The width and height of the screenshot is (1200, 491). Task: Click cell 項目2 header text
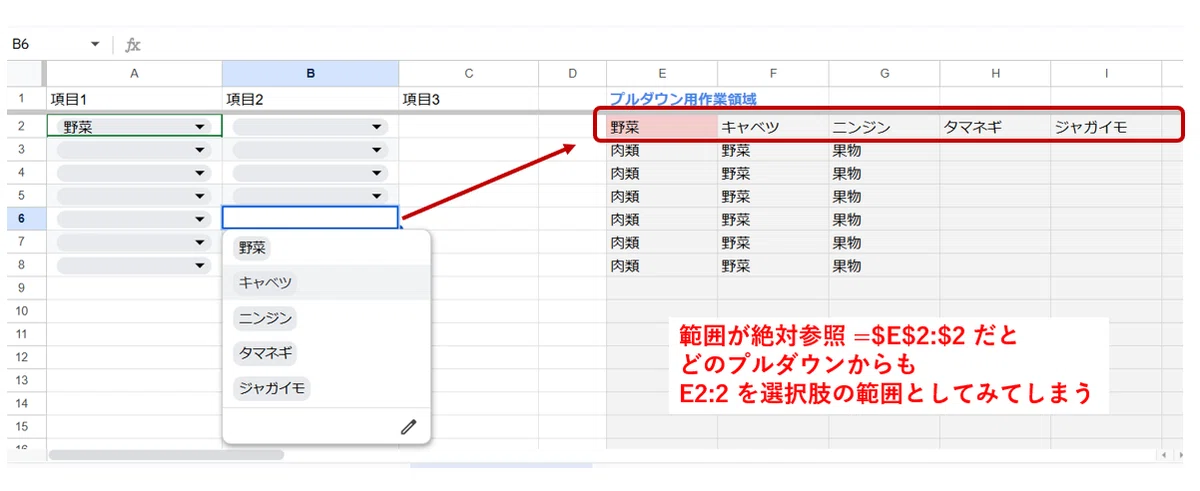point(245,99)
